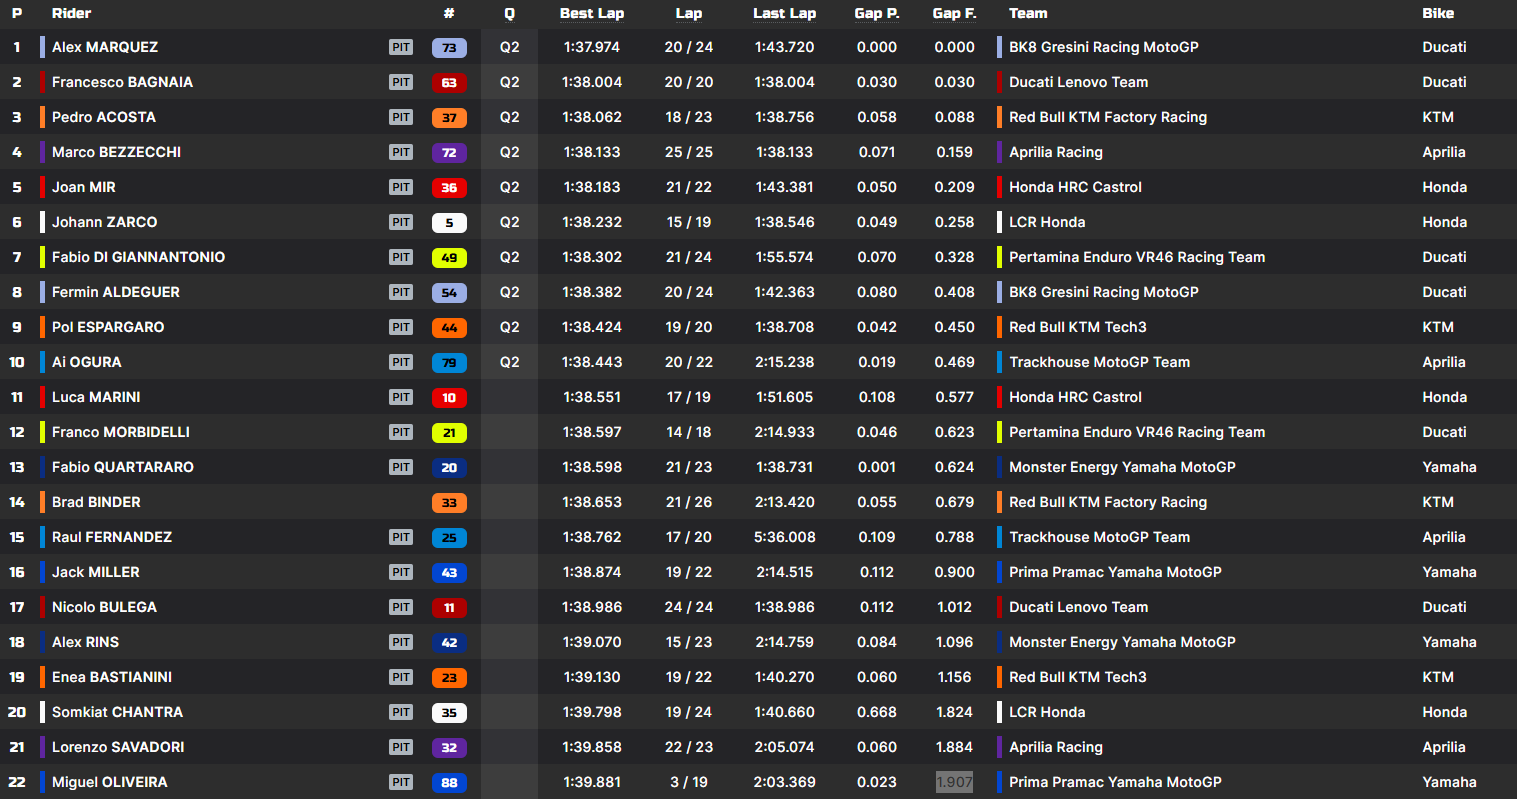Click the Gap F. column header
Image resolution: width=1517 pixels, height=799 pixels.
(x=954, y=13)
